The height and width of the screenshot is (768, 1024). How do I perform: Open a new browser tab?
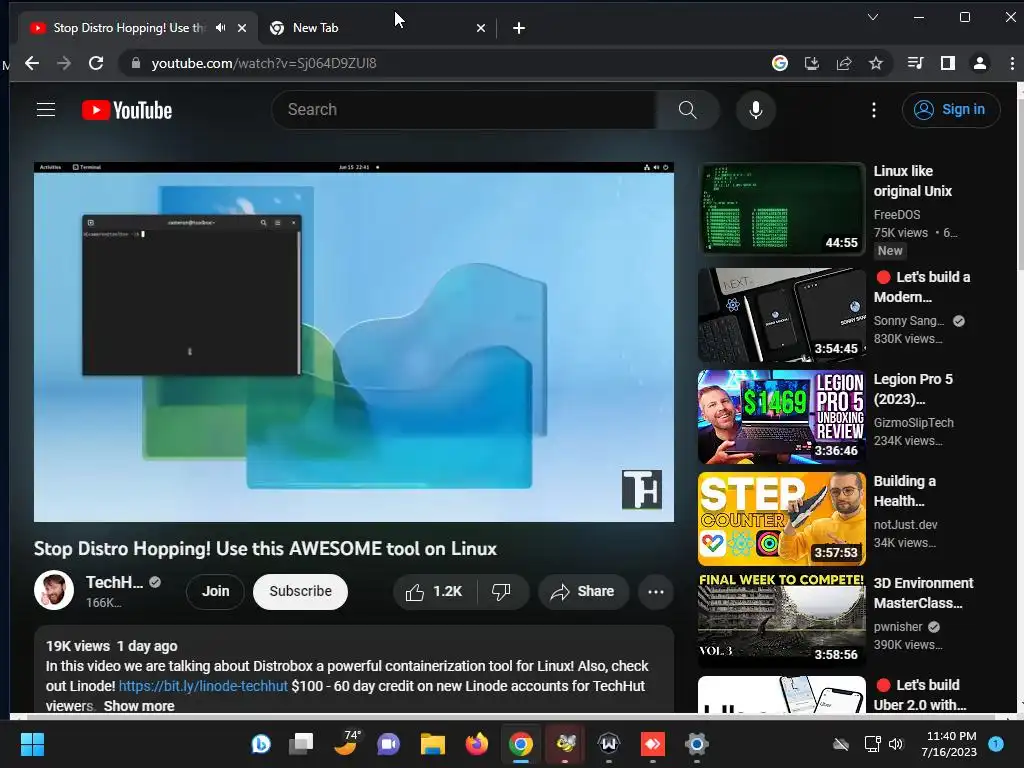(519, 28)
